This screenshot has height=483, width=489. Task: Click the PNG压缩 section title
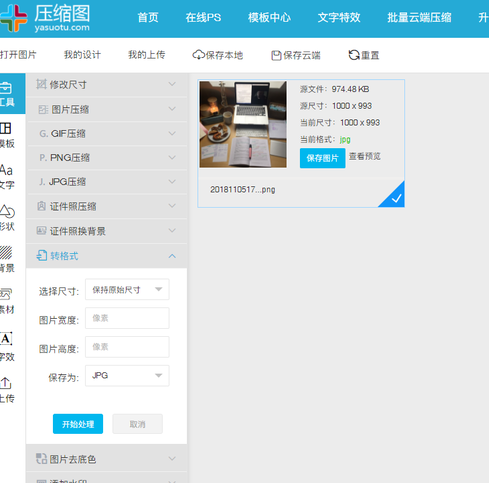coord(70,158)
